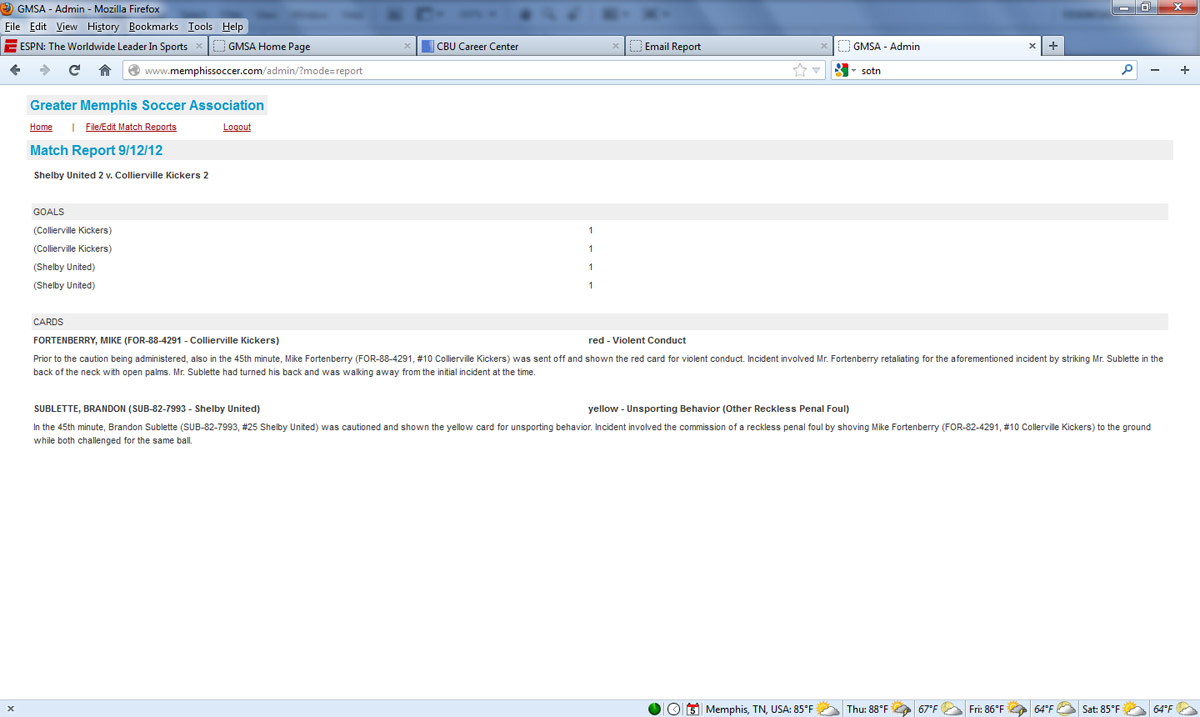Open the Bookmarks menu

click(153, 27)
